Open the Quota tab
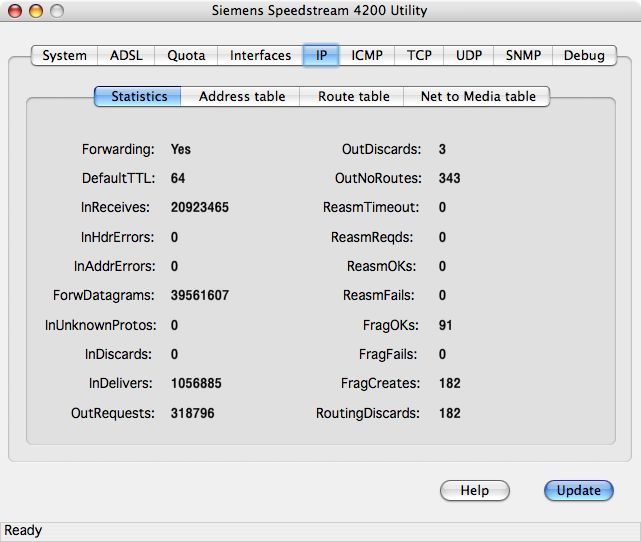Viewport: 641px width, 542px height. pos(186,55)
